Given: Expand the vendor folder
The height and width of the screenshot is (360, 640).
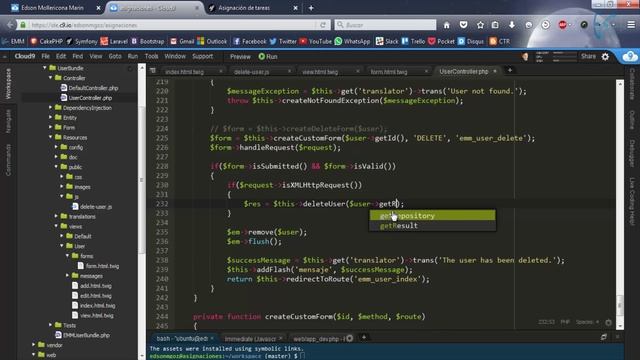Looking at the screenshot, I should point(33,344).
